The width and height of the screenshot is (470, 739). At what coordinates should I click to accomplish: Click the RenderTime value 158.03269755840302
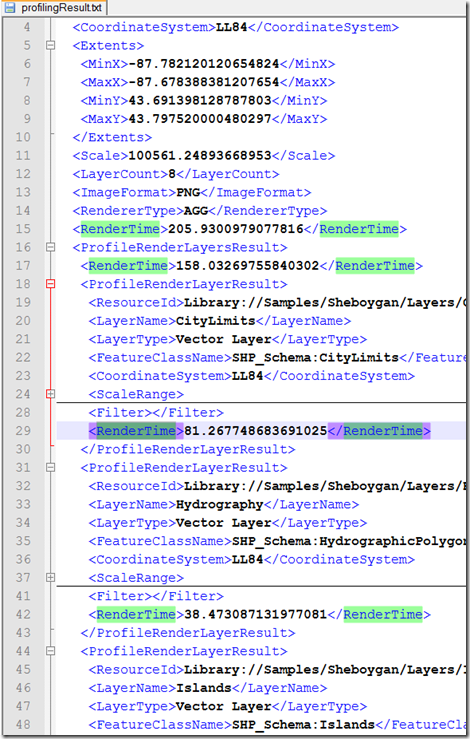pos(247,266)
